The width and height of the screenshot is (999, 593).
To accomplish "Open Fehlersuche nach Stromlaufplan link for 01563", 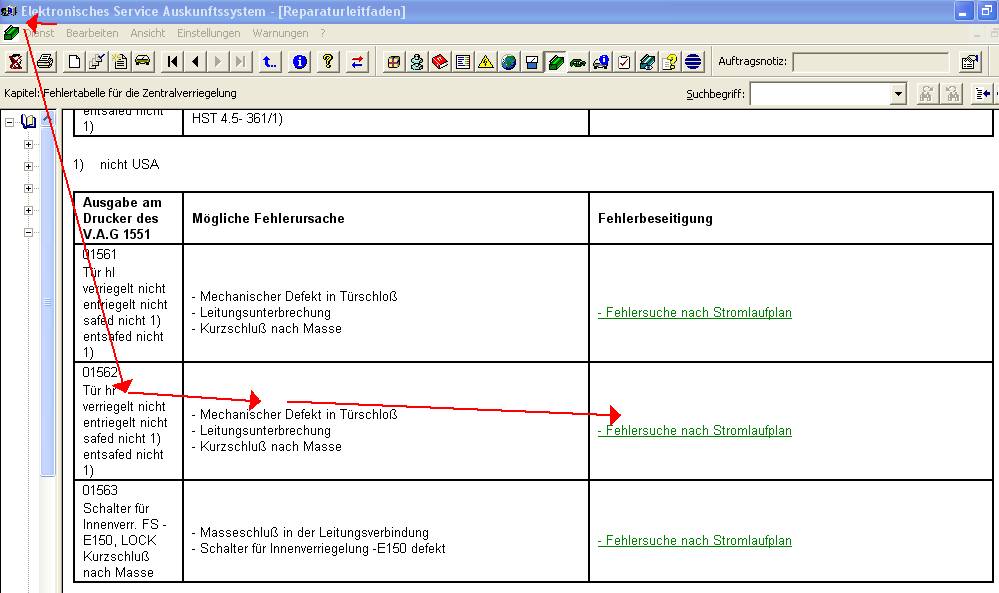I will (x=695, y=541).
